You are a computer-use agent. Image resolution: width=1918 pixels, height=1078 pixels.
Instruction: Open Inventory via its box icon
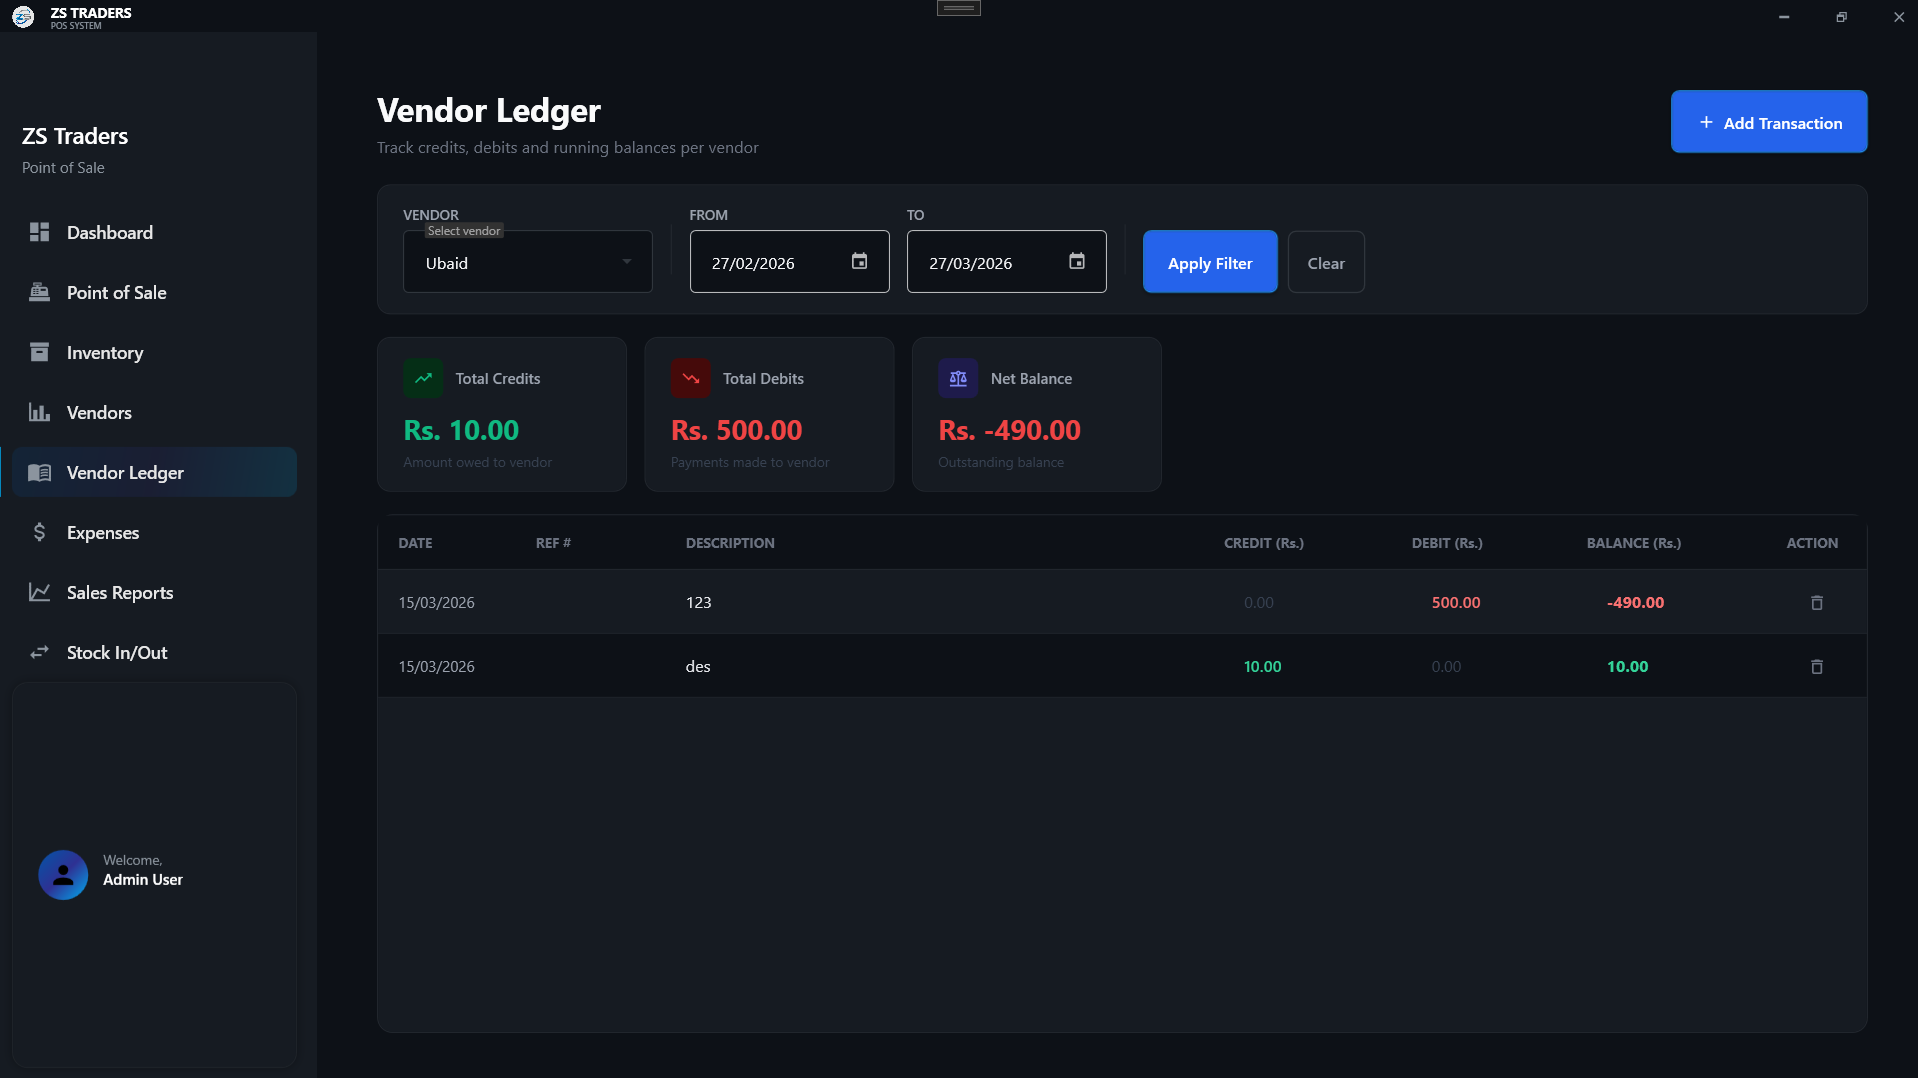click(40, 352)
